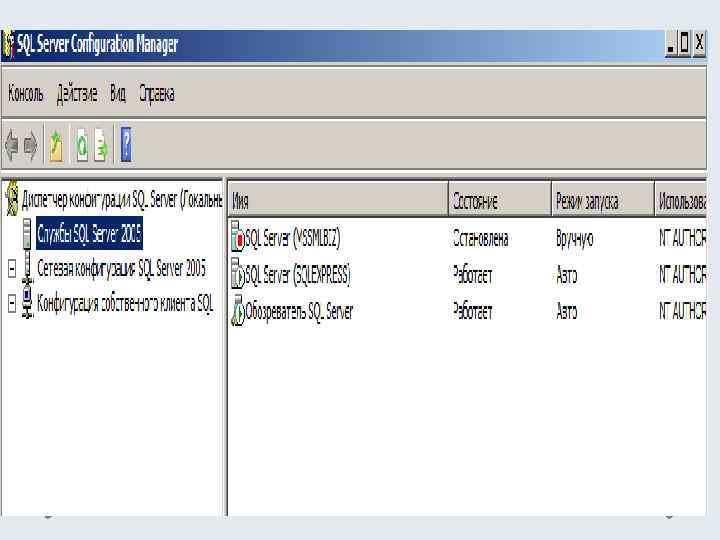Click the Остановлена status cell

[480, 238]
